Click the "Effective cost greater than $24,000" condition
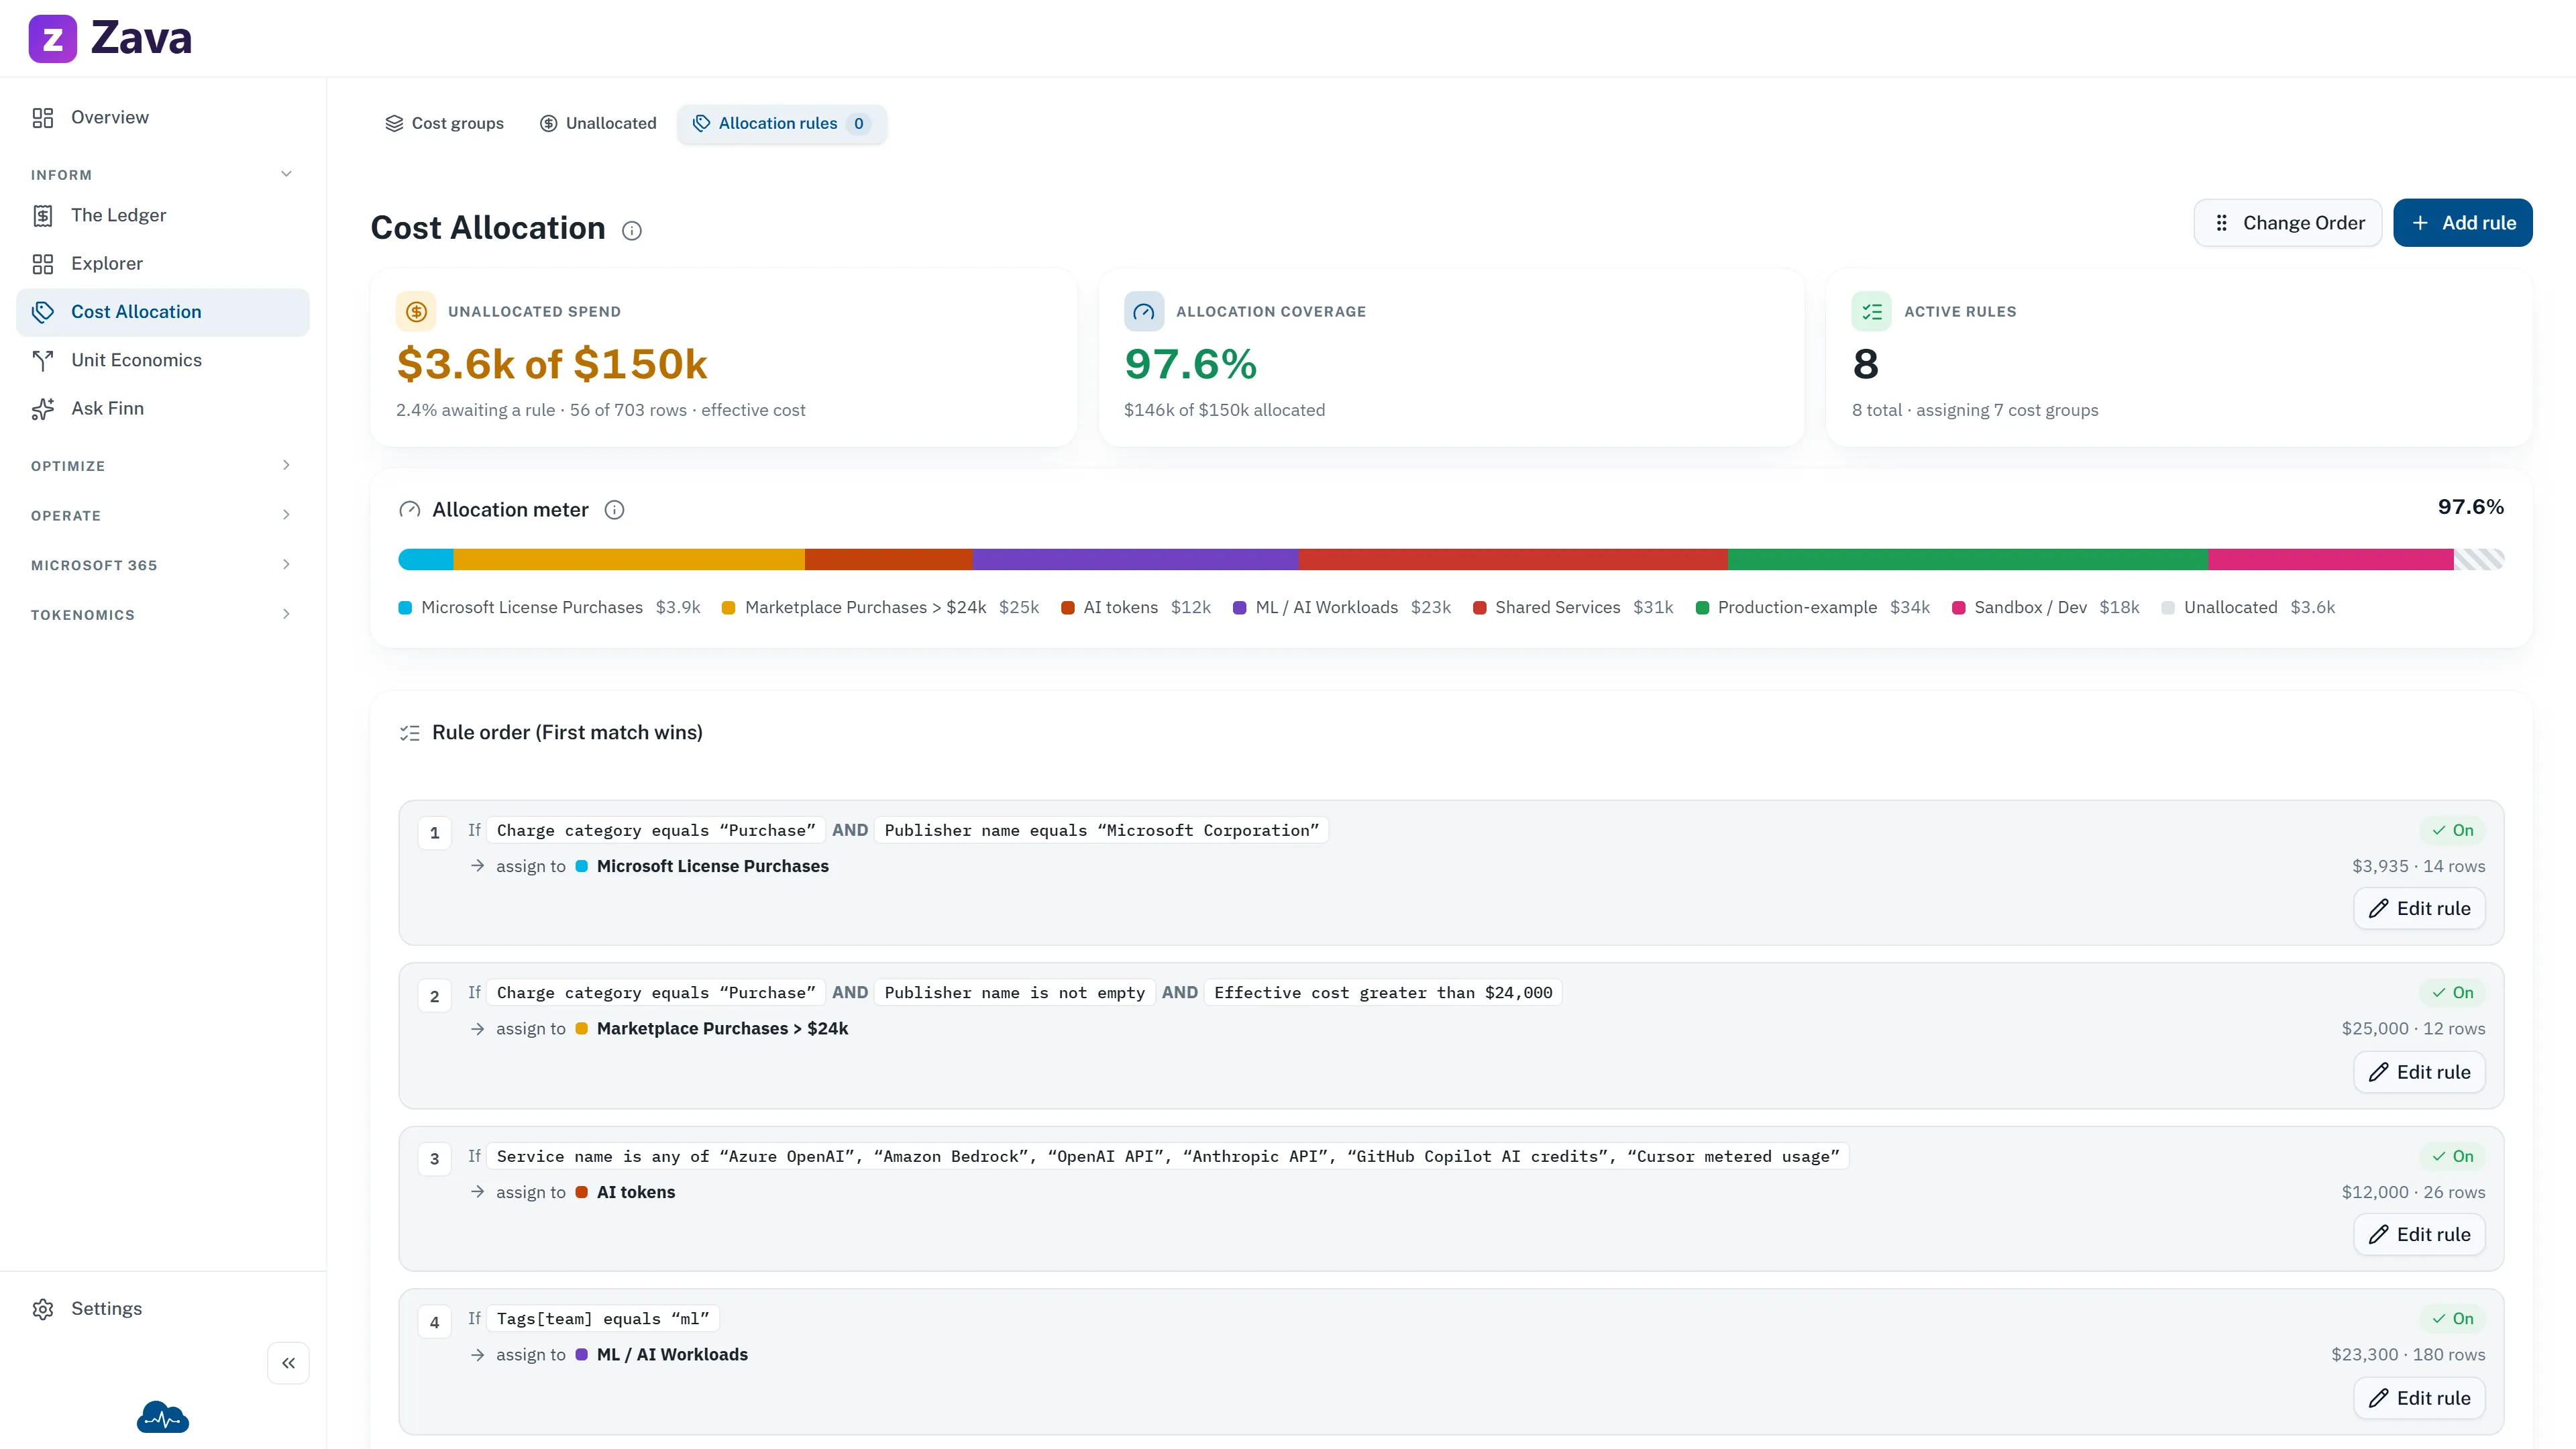Image resolution: width=2576 pixels, height=1449 pixels. (x=1383, y=993)
